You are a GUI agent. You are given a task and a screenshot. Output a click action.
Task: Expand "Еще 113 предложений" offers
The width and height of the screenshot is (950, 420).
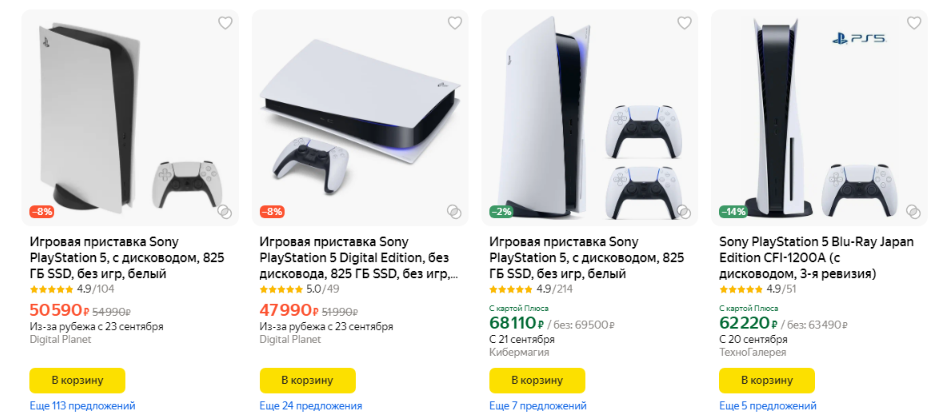[x=82, y=406]
